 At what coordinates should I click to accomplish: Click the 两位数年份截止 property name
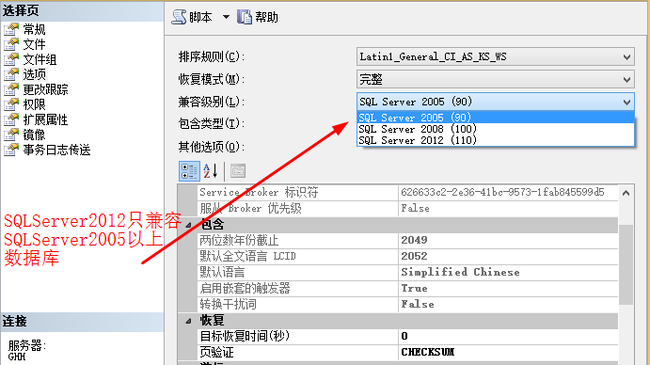click(x=239, y=240)
